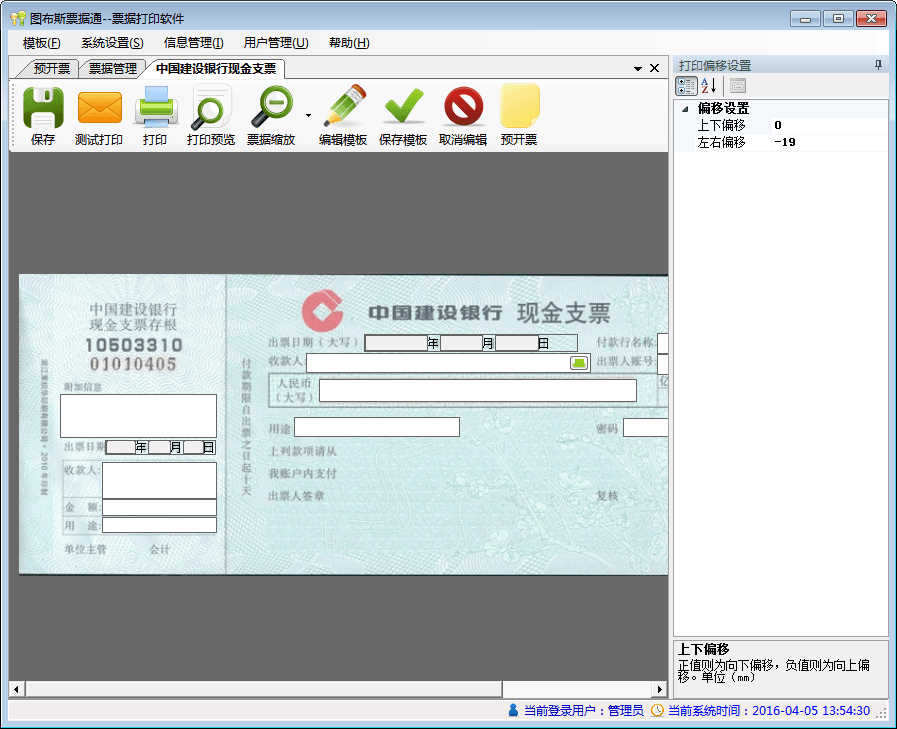897x729 pixels.
Task: Collapse the 偏移设置 category
Action: [685, 109]
